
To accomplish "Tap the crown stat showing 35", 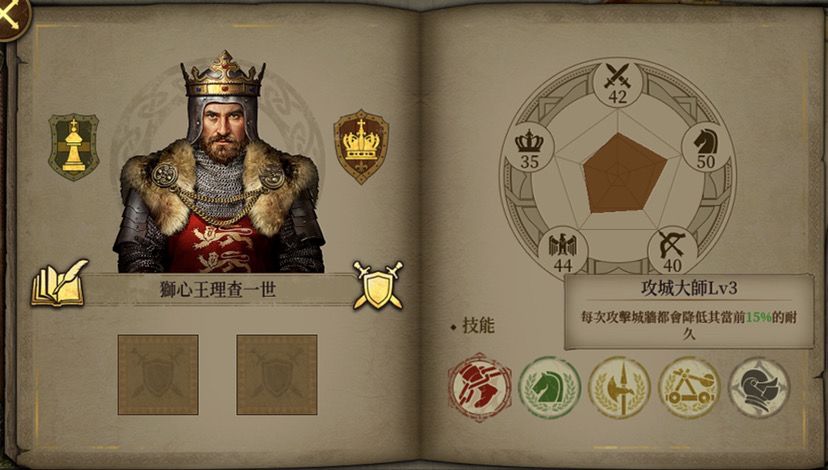I will pyautogui.click(x=529, y=147).
